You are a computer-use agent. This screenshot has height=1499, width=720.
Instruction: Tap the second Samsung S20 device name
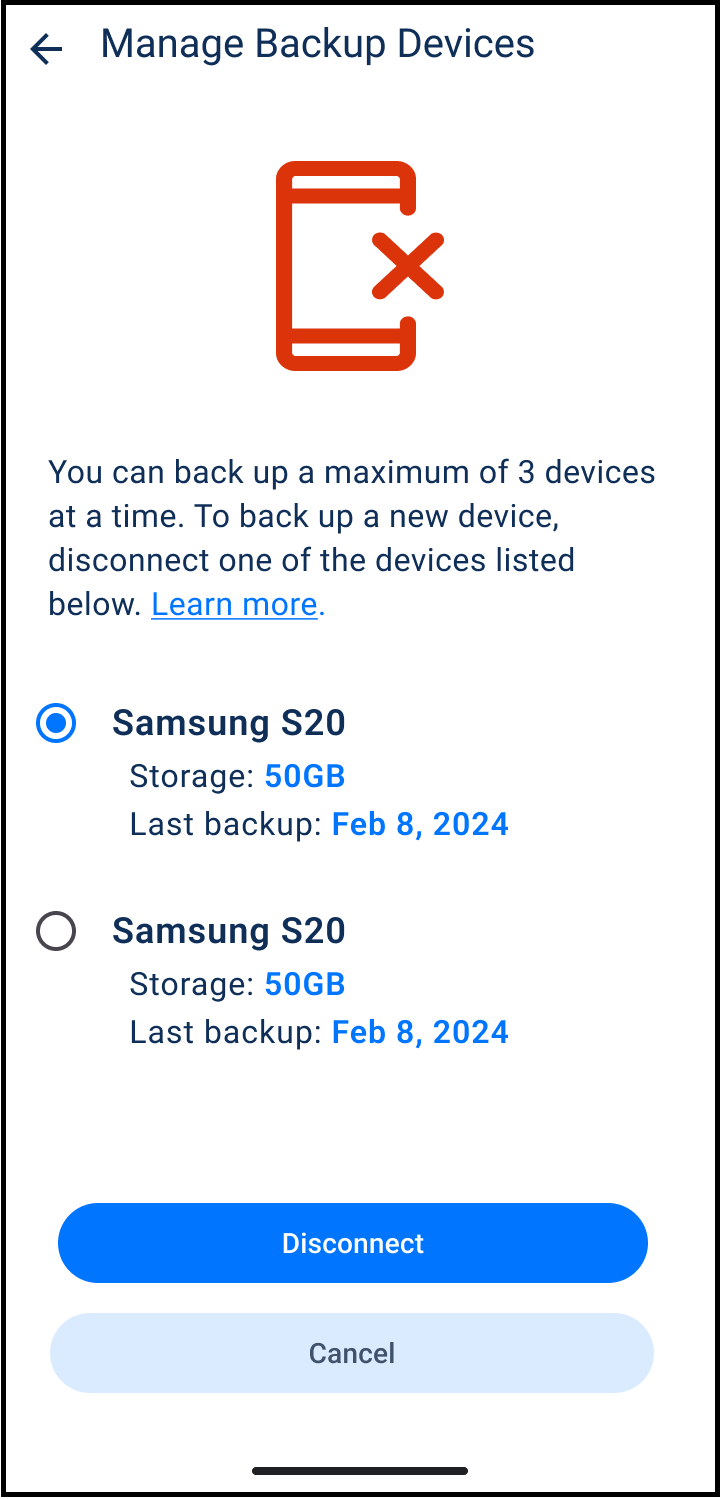click(x=229, y=931)
